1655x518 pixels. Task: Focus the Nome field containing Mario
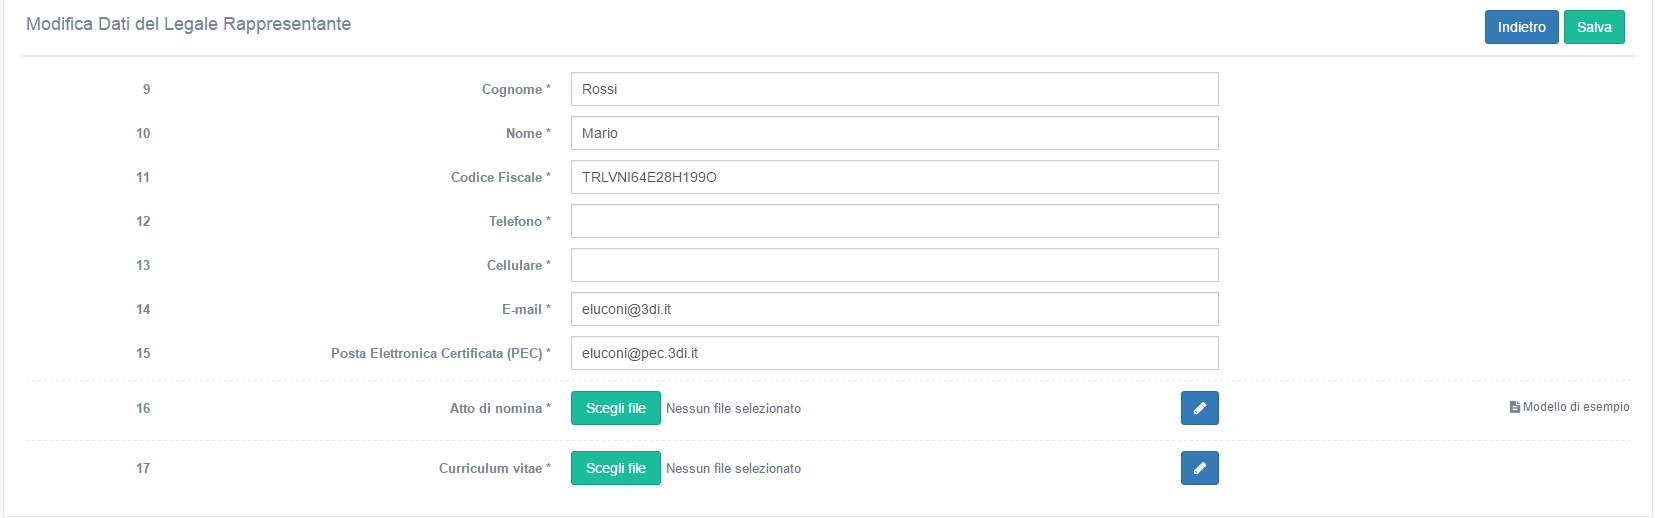click(894, 133)
